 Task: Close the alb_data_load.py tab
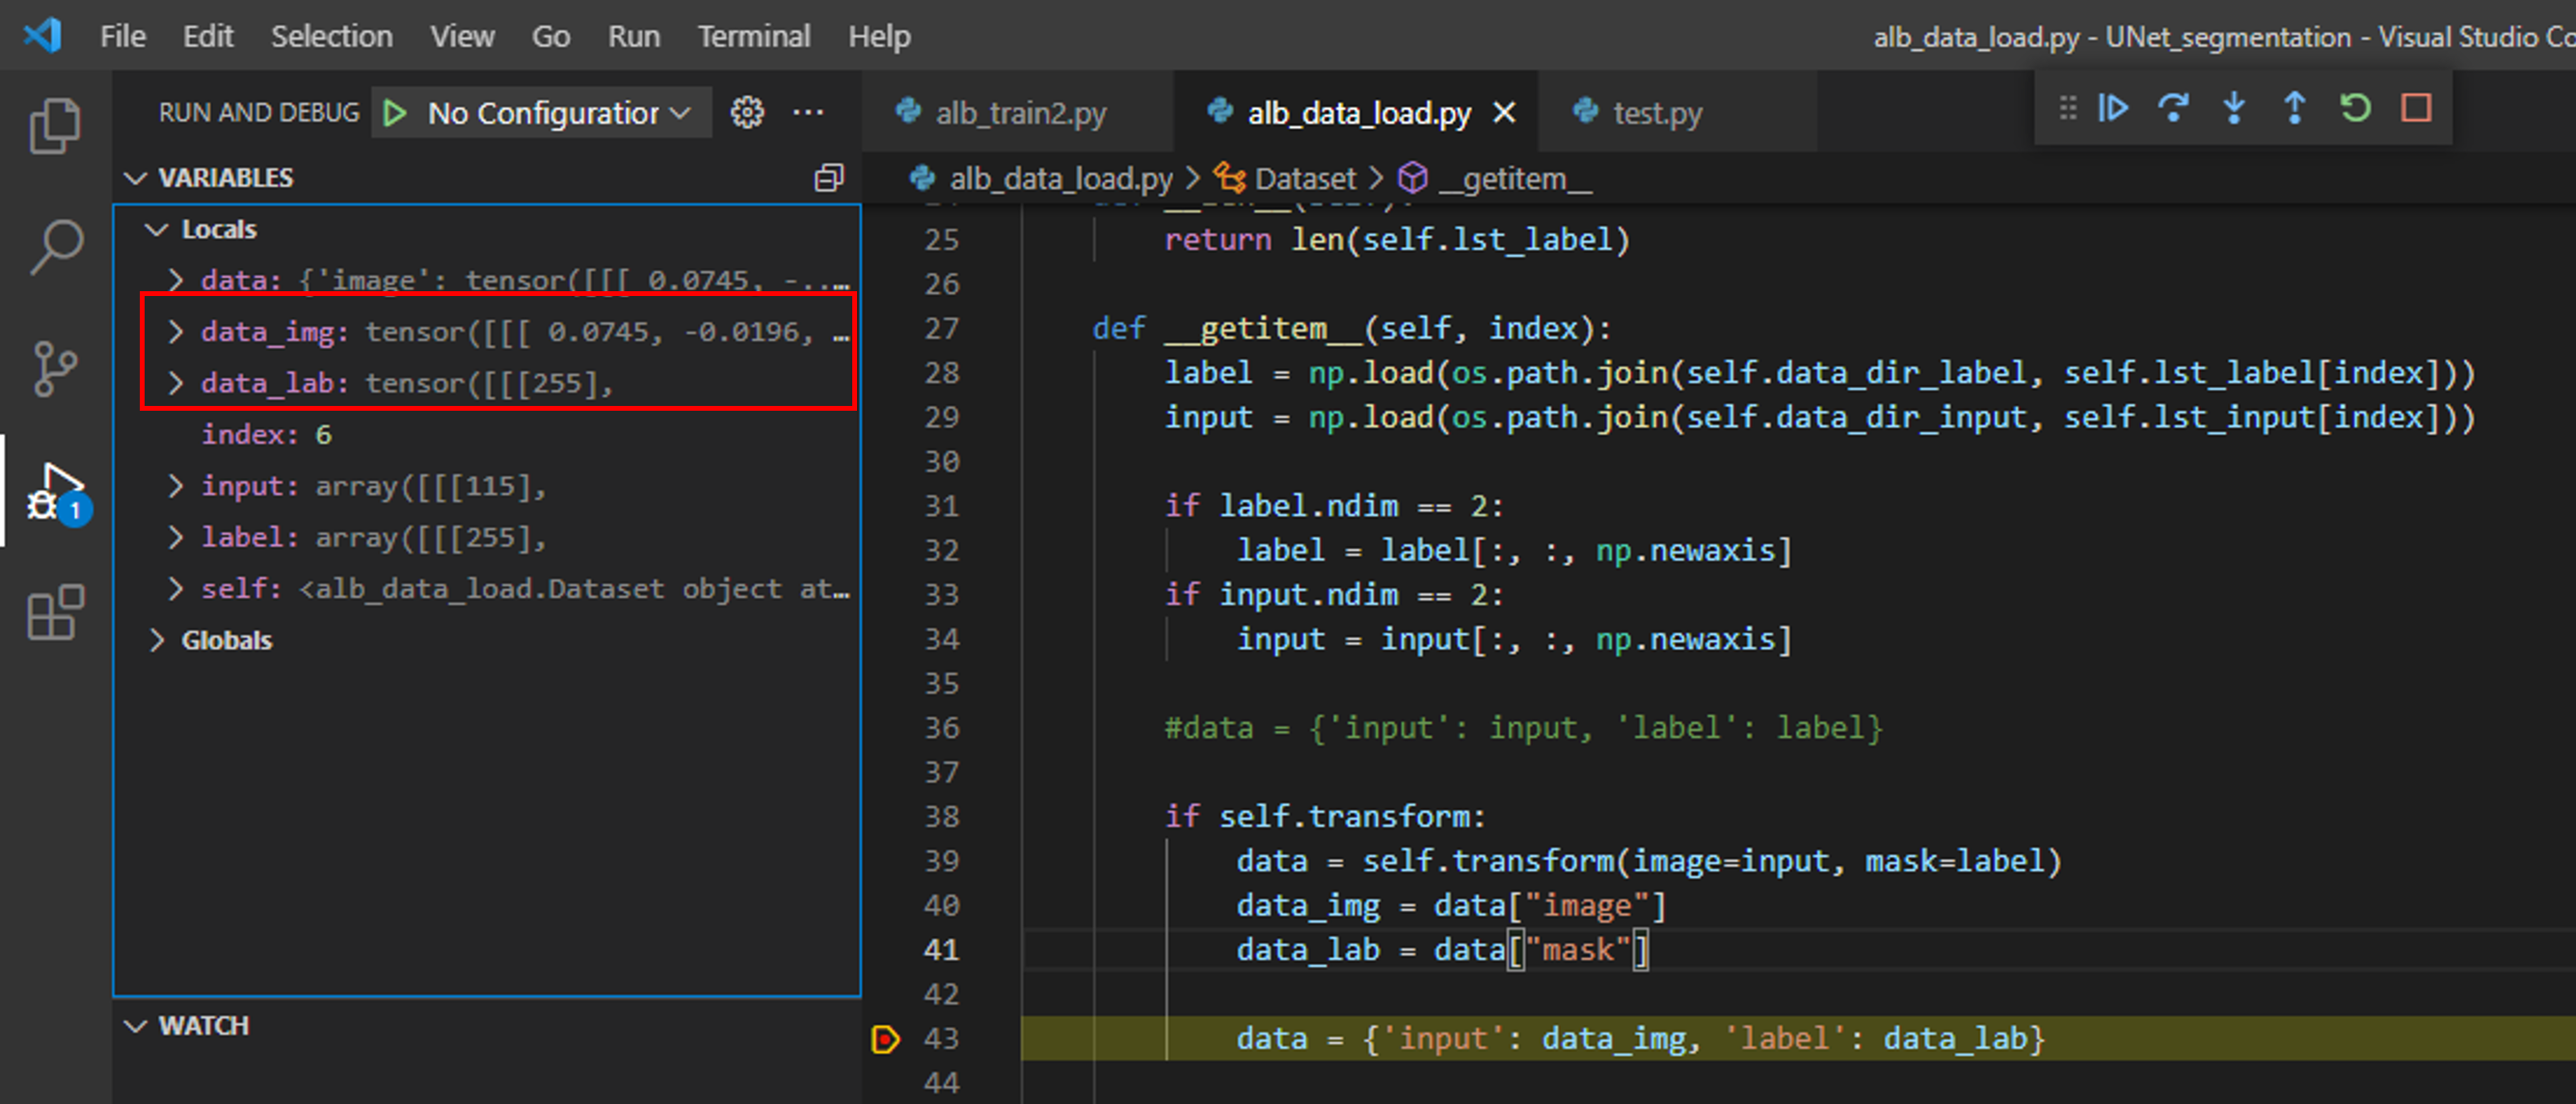pos(1504,113)
